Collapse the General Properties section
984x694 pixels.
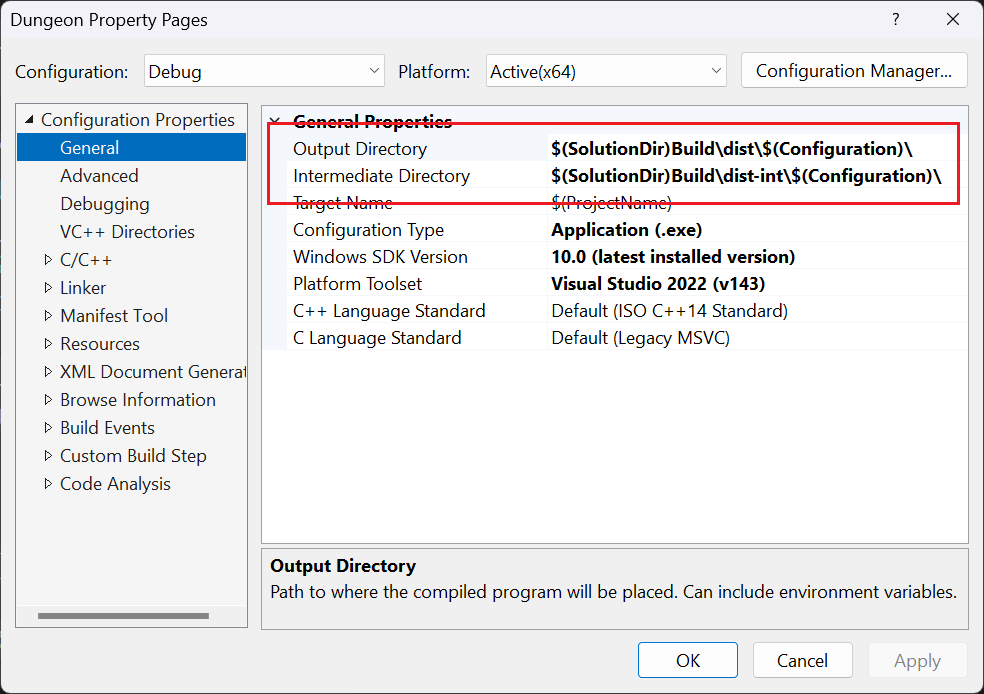275,122
